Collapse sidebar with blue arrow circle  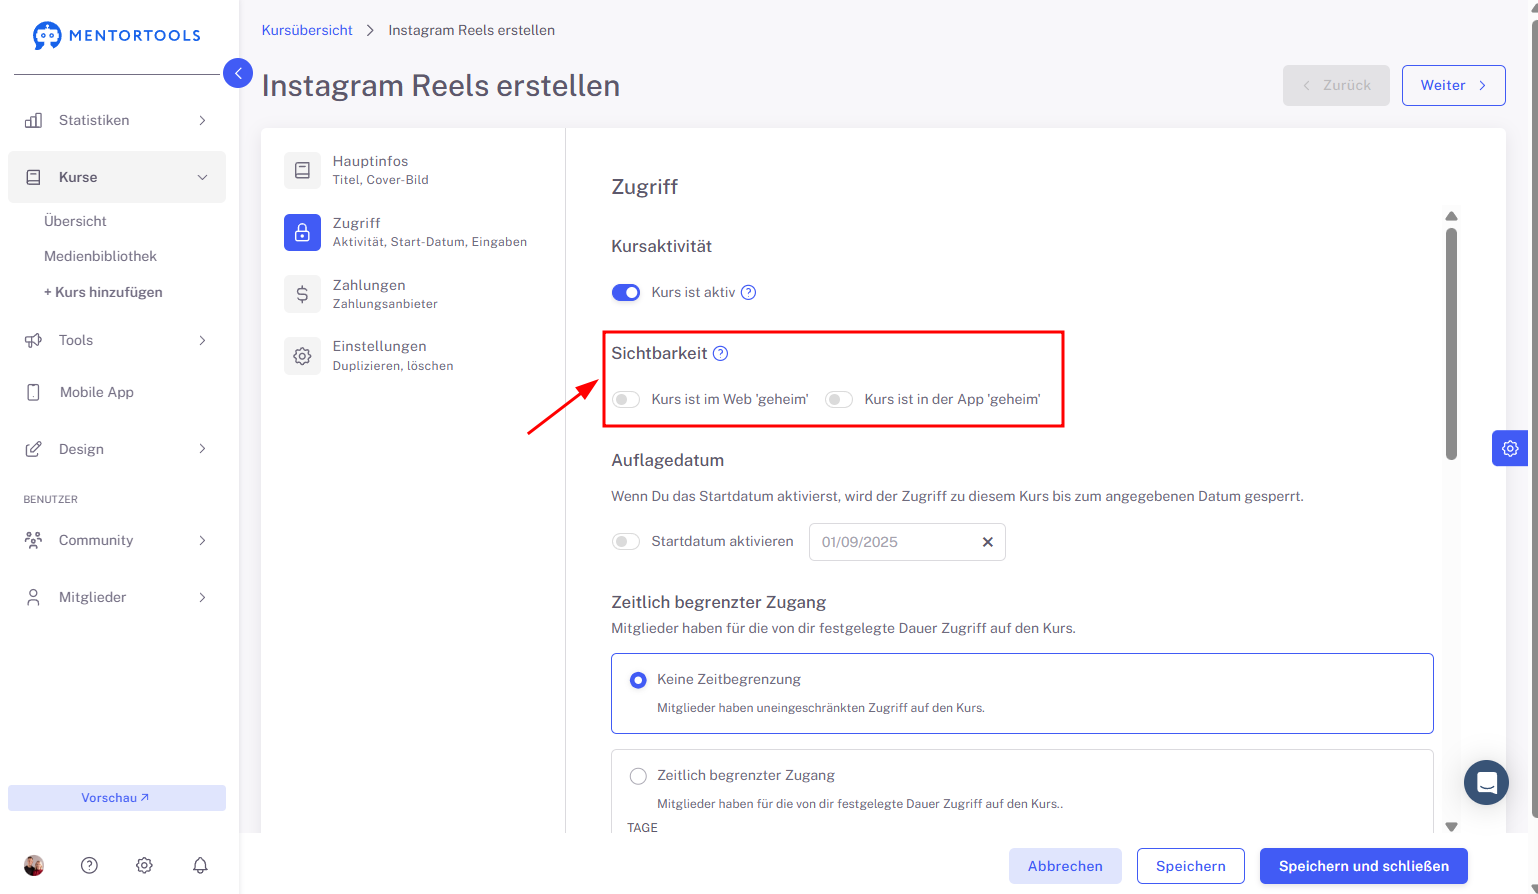238,73
